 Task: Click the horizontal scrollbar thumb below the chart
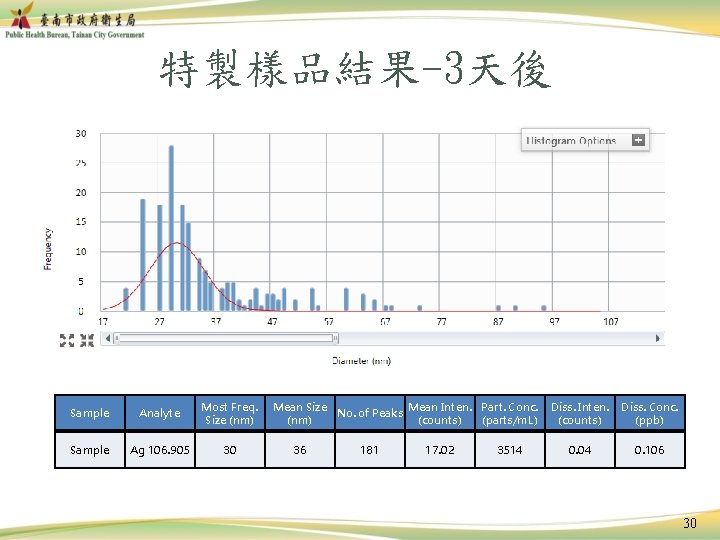pyautogui.click(x=226, y=338)
